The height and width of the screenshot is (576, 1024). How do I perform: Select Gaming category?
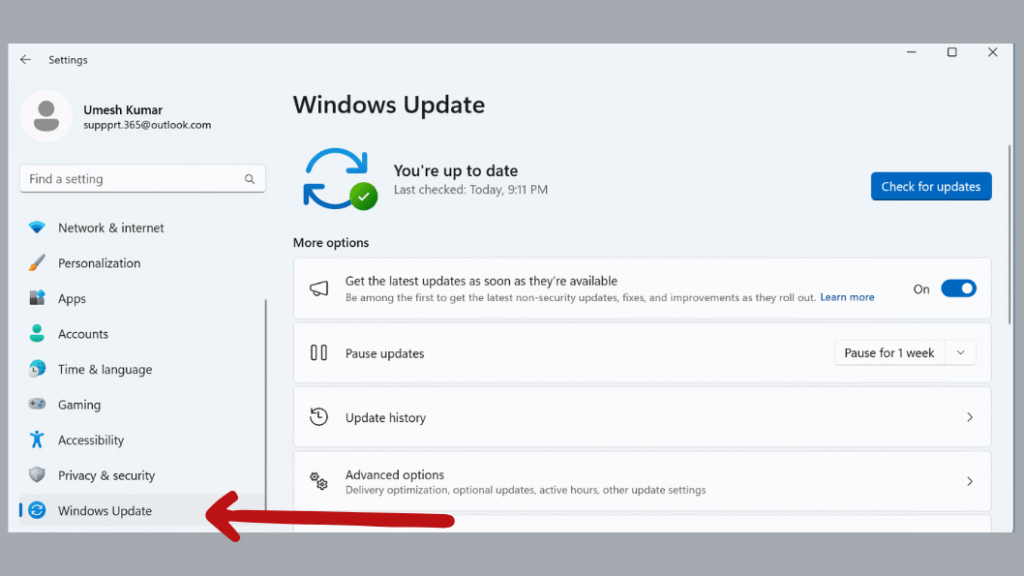pyautogui.click(x=141, y=404)
